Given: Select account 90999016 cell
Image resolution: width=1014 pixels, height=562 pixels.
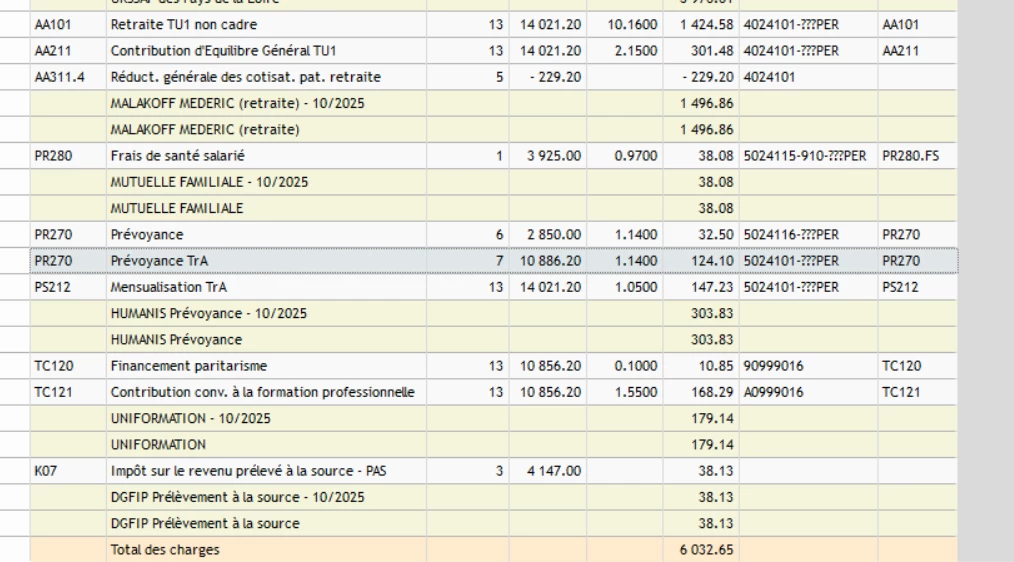Looking at the screenshot, I should tap(808, 366).
